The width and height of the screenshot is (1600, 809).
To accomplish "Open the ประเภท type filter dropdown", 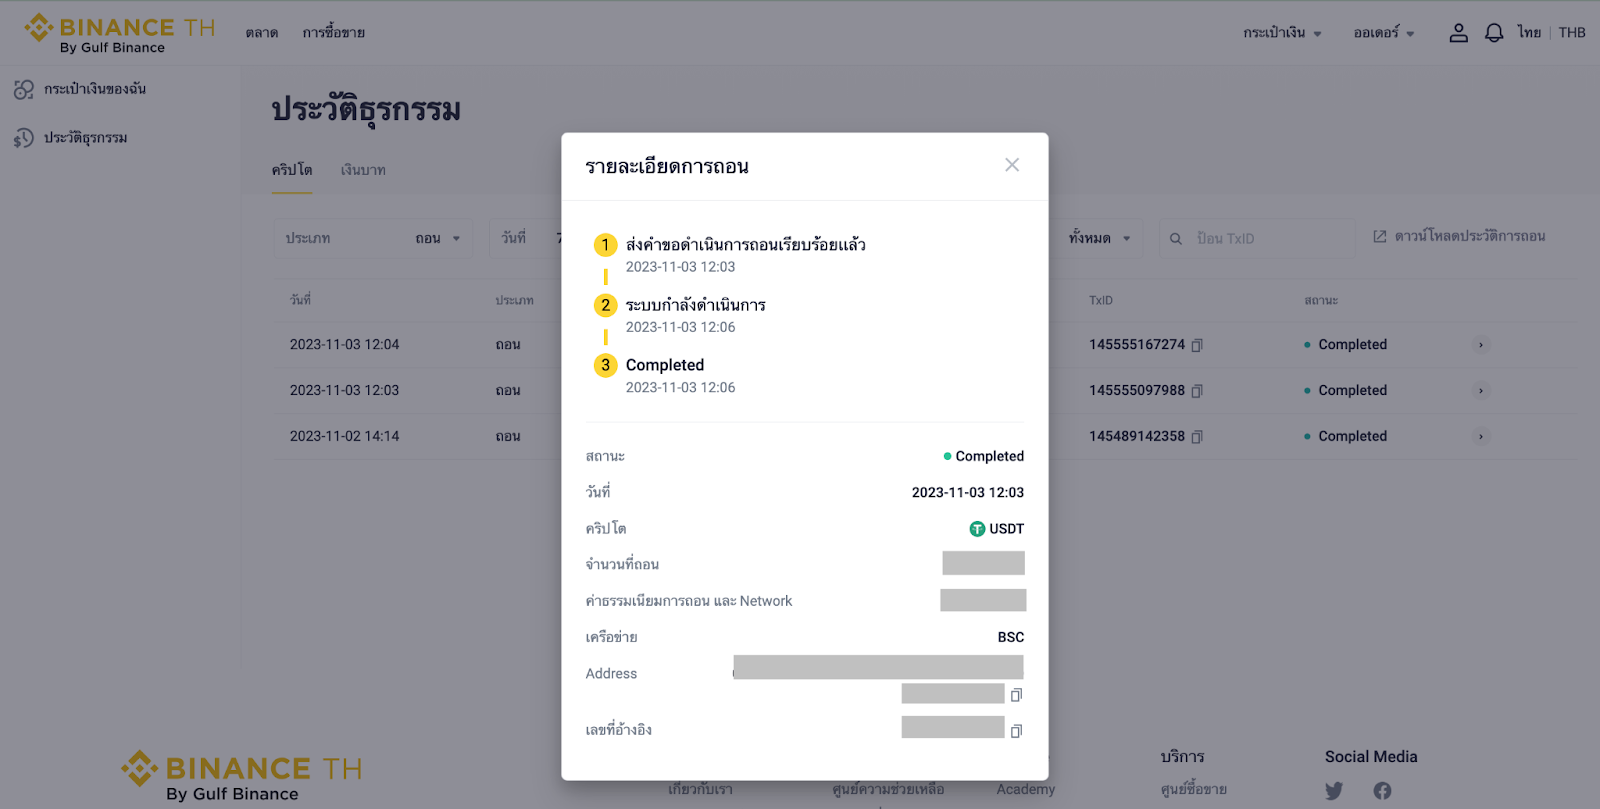I will click(373, 238).
